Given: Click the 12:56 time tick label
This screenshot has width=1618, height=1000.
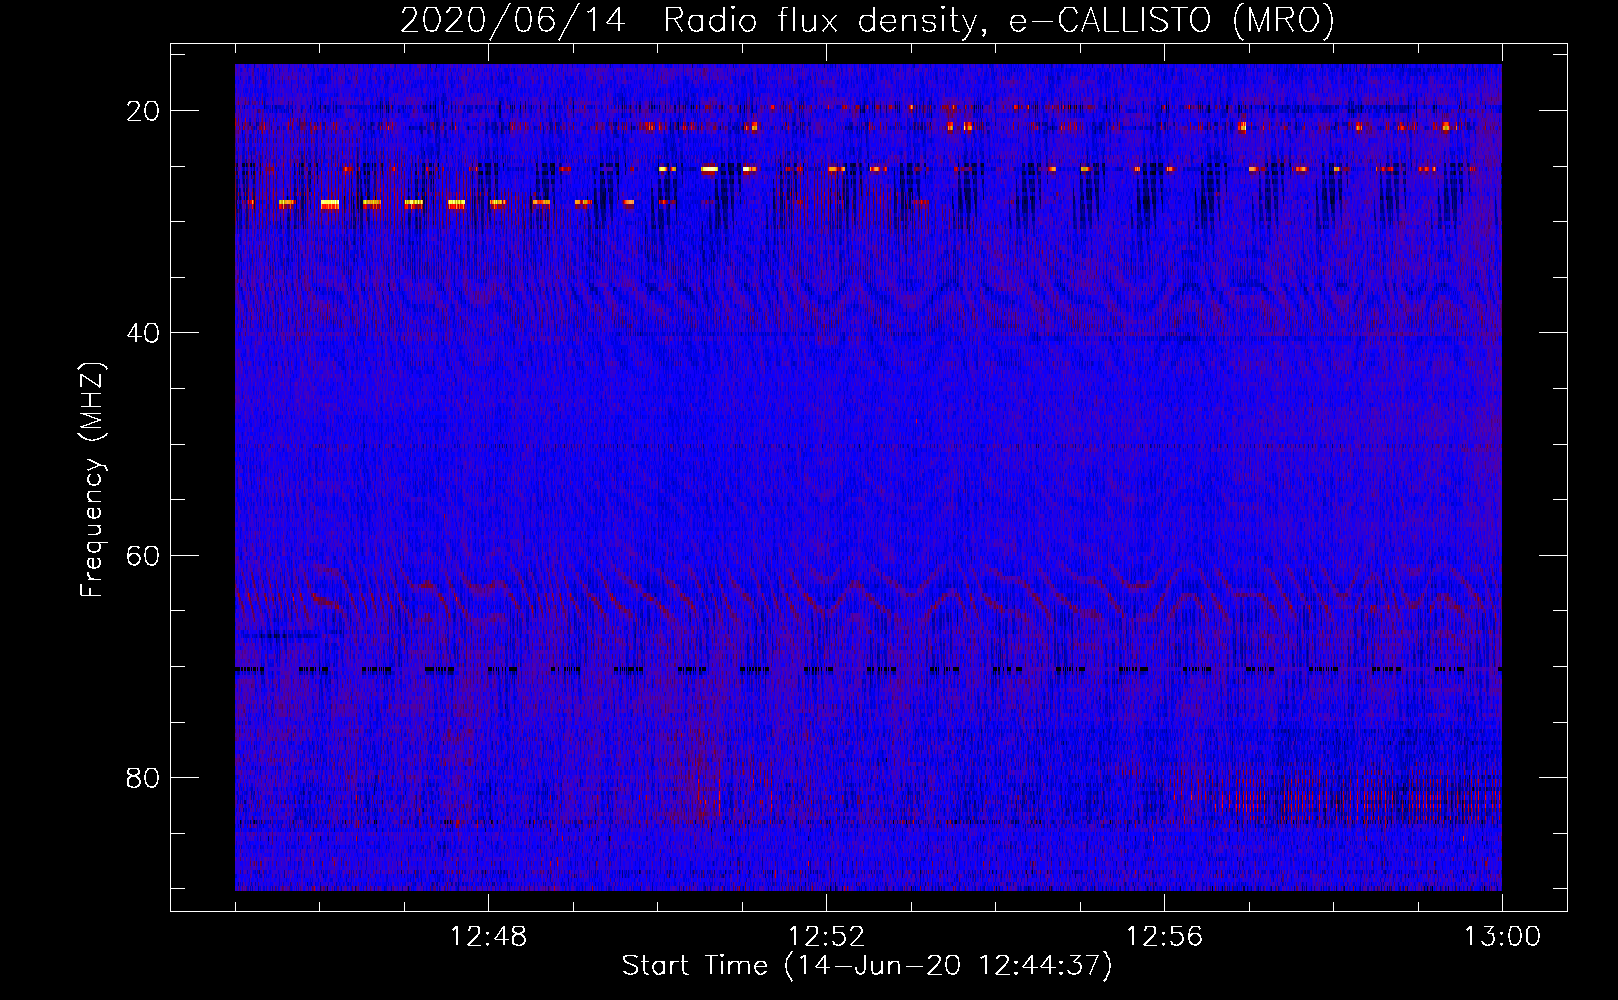Looking at the screenshot, I should point(1164,937).
